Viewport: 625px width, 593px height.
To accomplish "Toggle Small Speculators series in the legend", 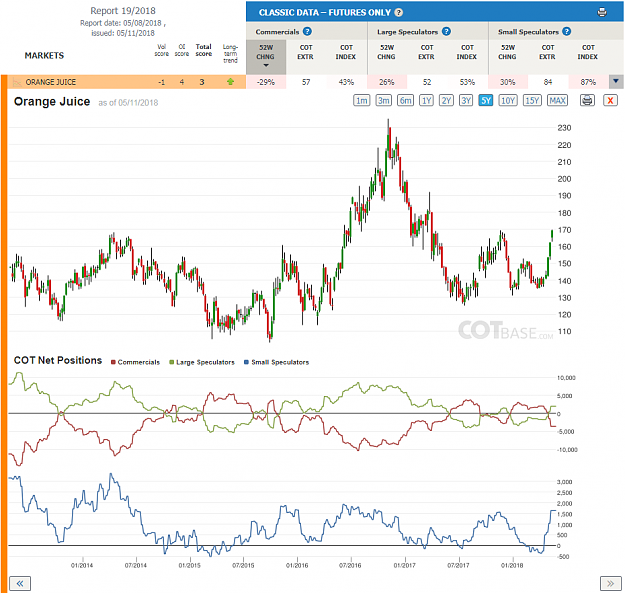I will pos(276,362).
